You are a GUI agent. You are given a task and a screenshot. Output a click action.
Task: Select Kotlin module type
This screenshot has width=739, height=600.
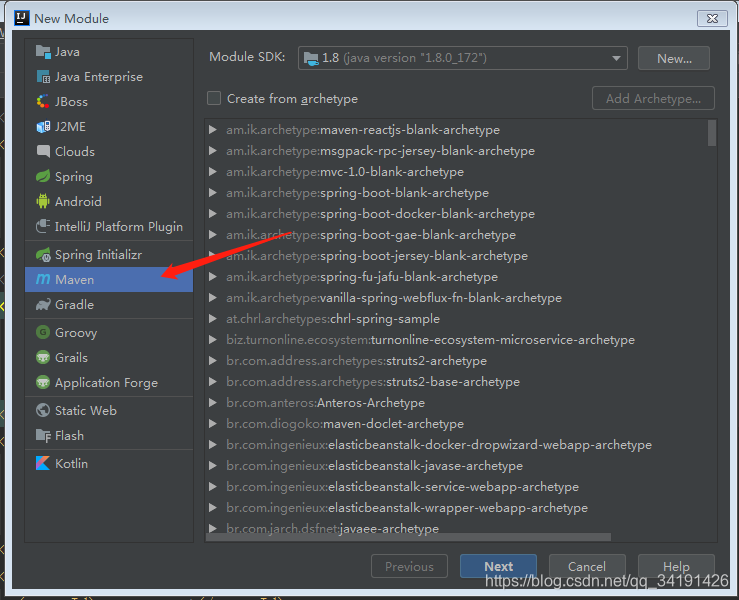109,463
